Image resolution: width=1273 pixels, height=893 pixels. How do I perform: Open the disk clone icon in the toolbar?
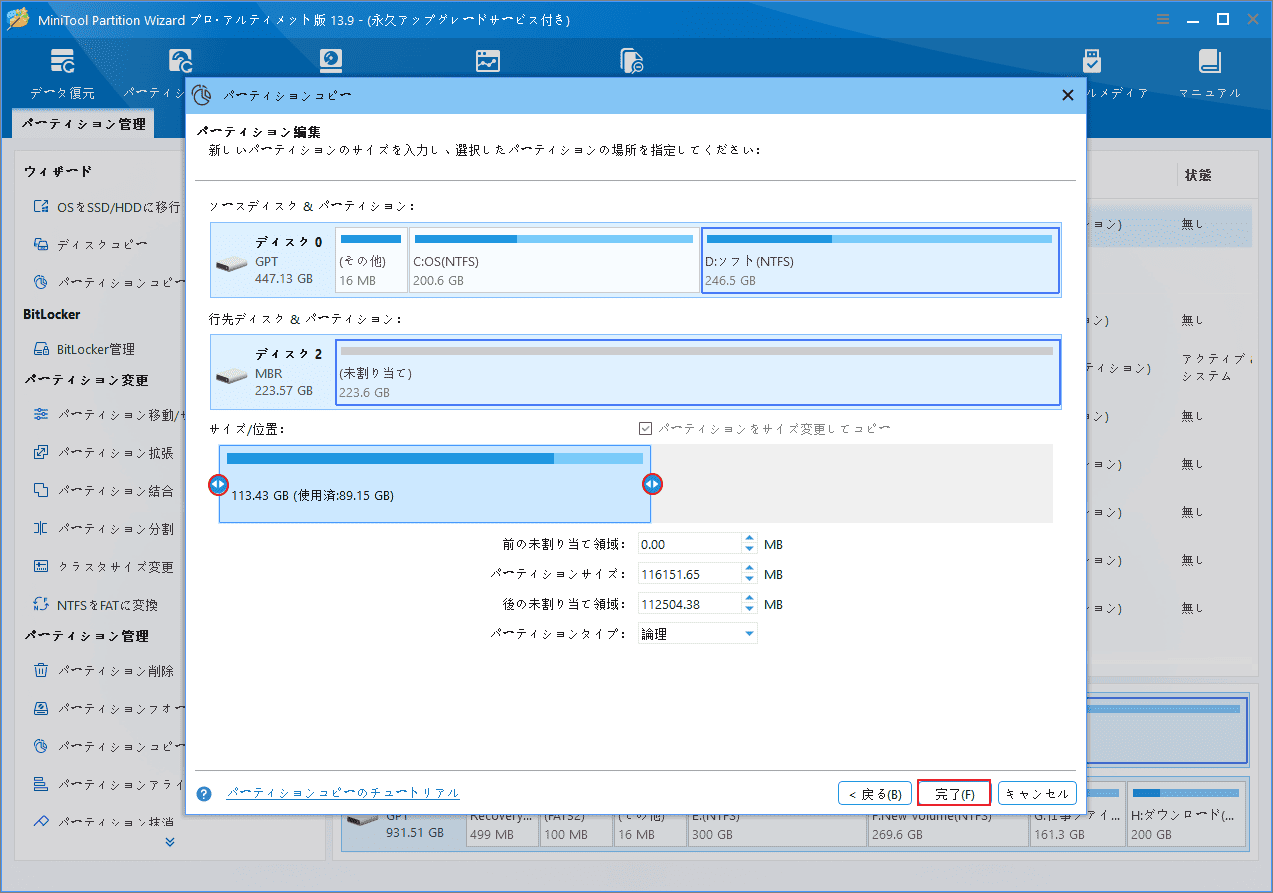point(632,62)
